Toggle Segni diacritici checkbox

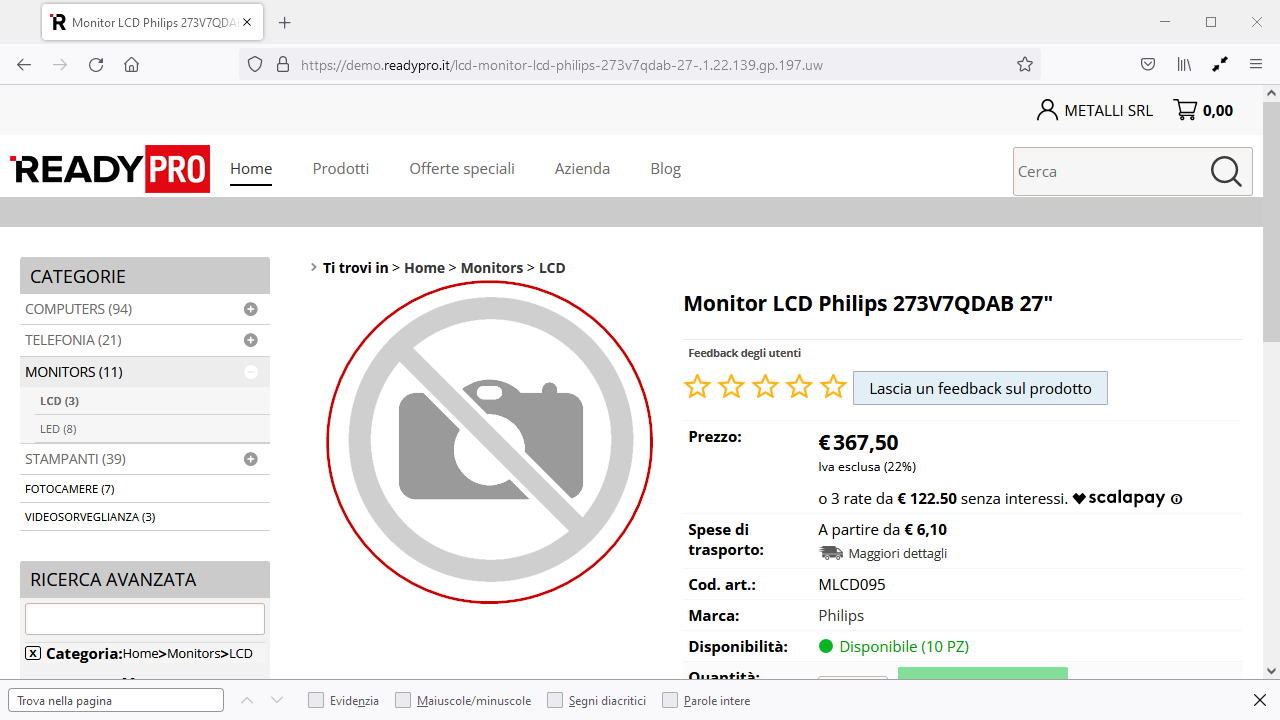coord(555,700)
